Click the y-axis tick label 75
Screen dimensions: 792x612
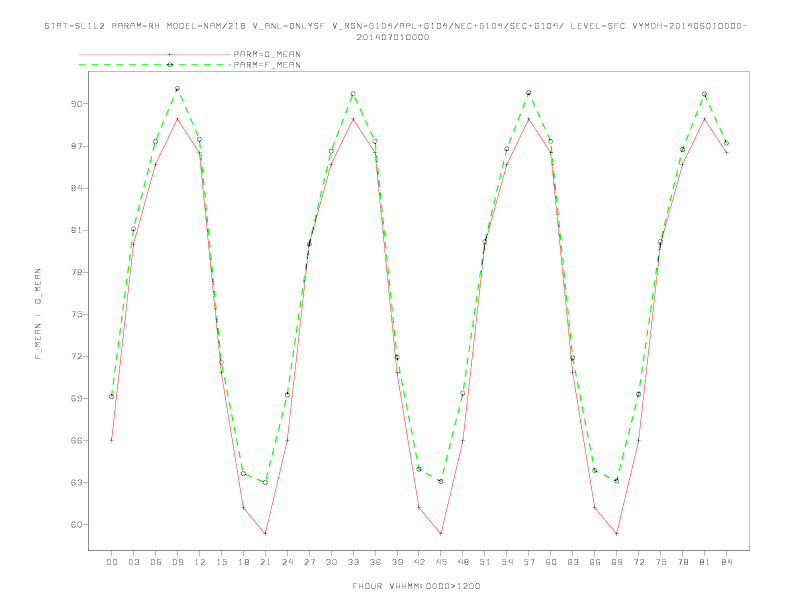pos(76,314)
